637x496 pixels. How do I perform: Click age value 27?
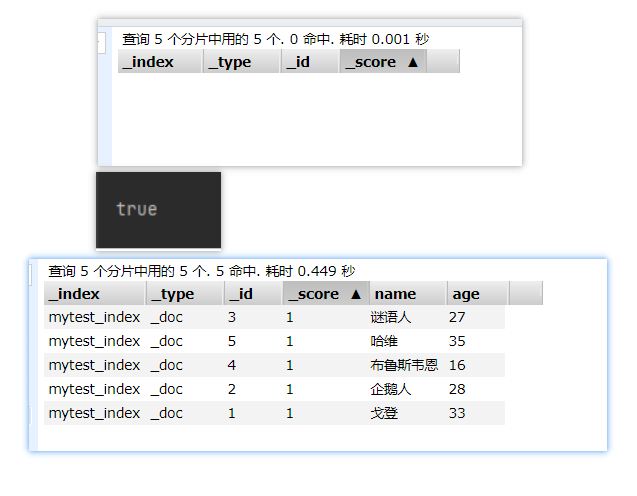[x=457, y=317]
